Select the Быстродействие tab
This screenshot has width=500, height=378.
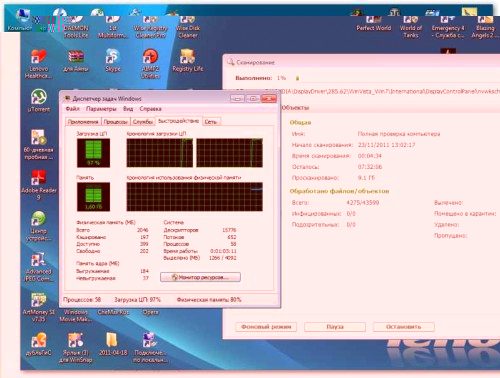point(179,121)
